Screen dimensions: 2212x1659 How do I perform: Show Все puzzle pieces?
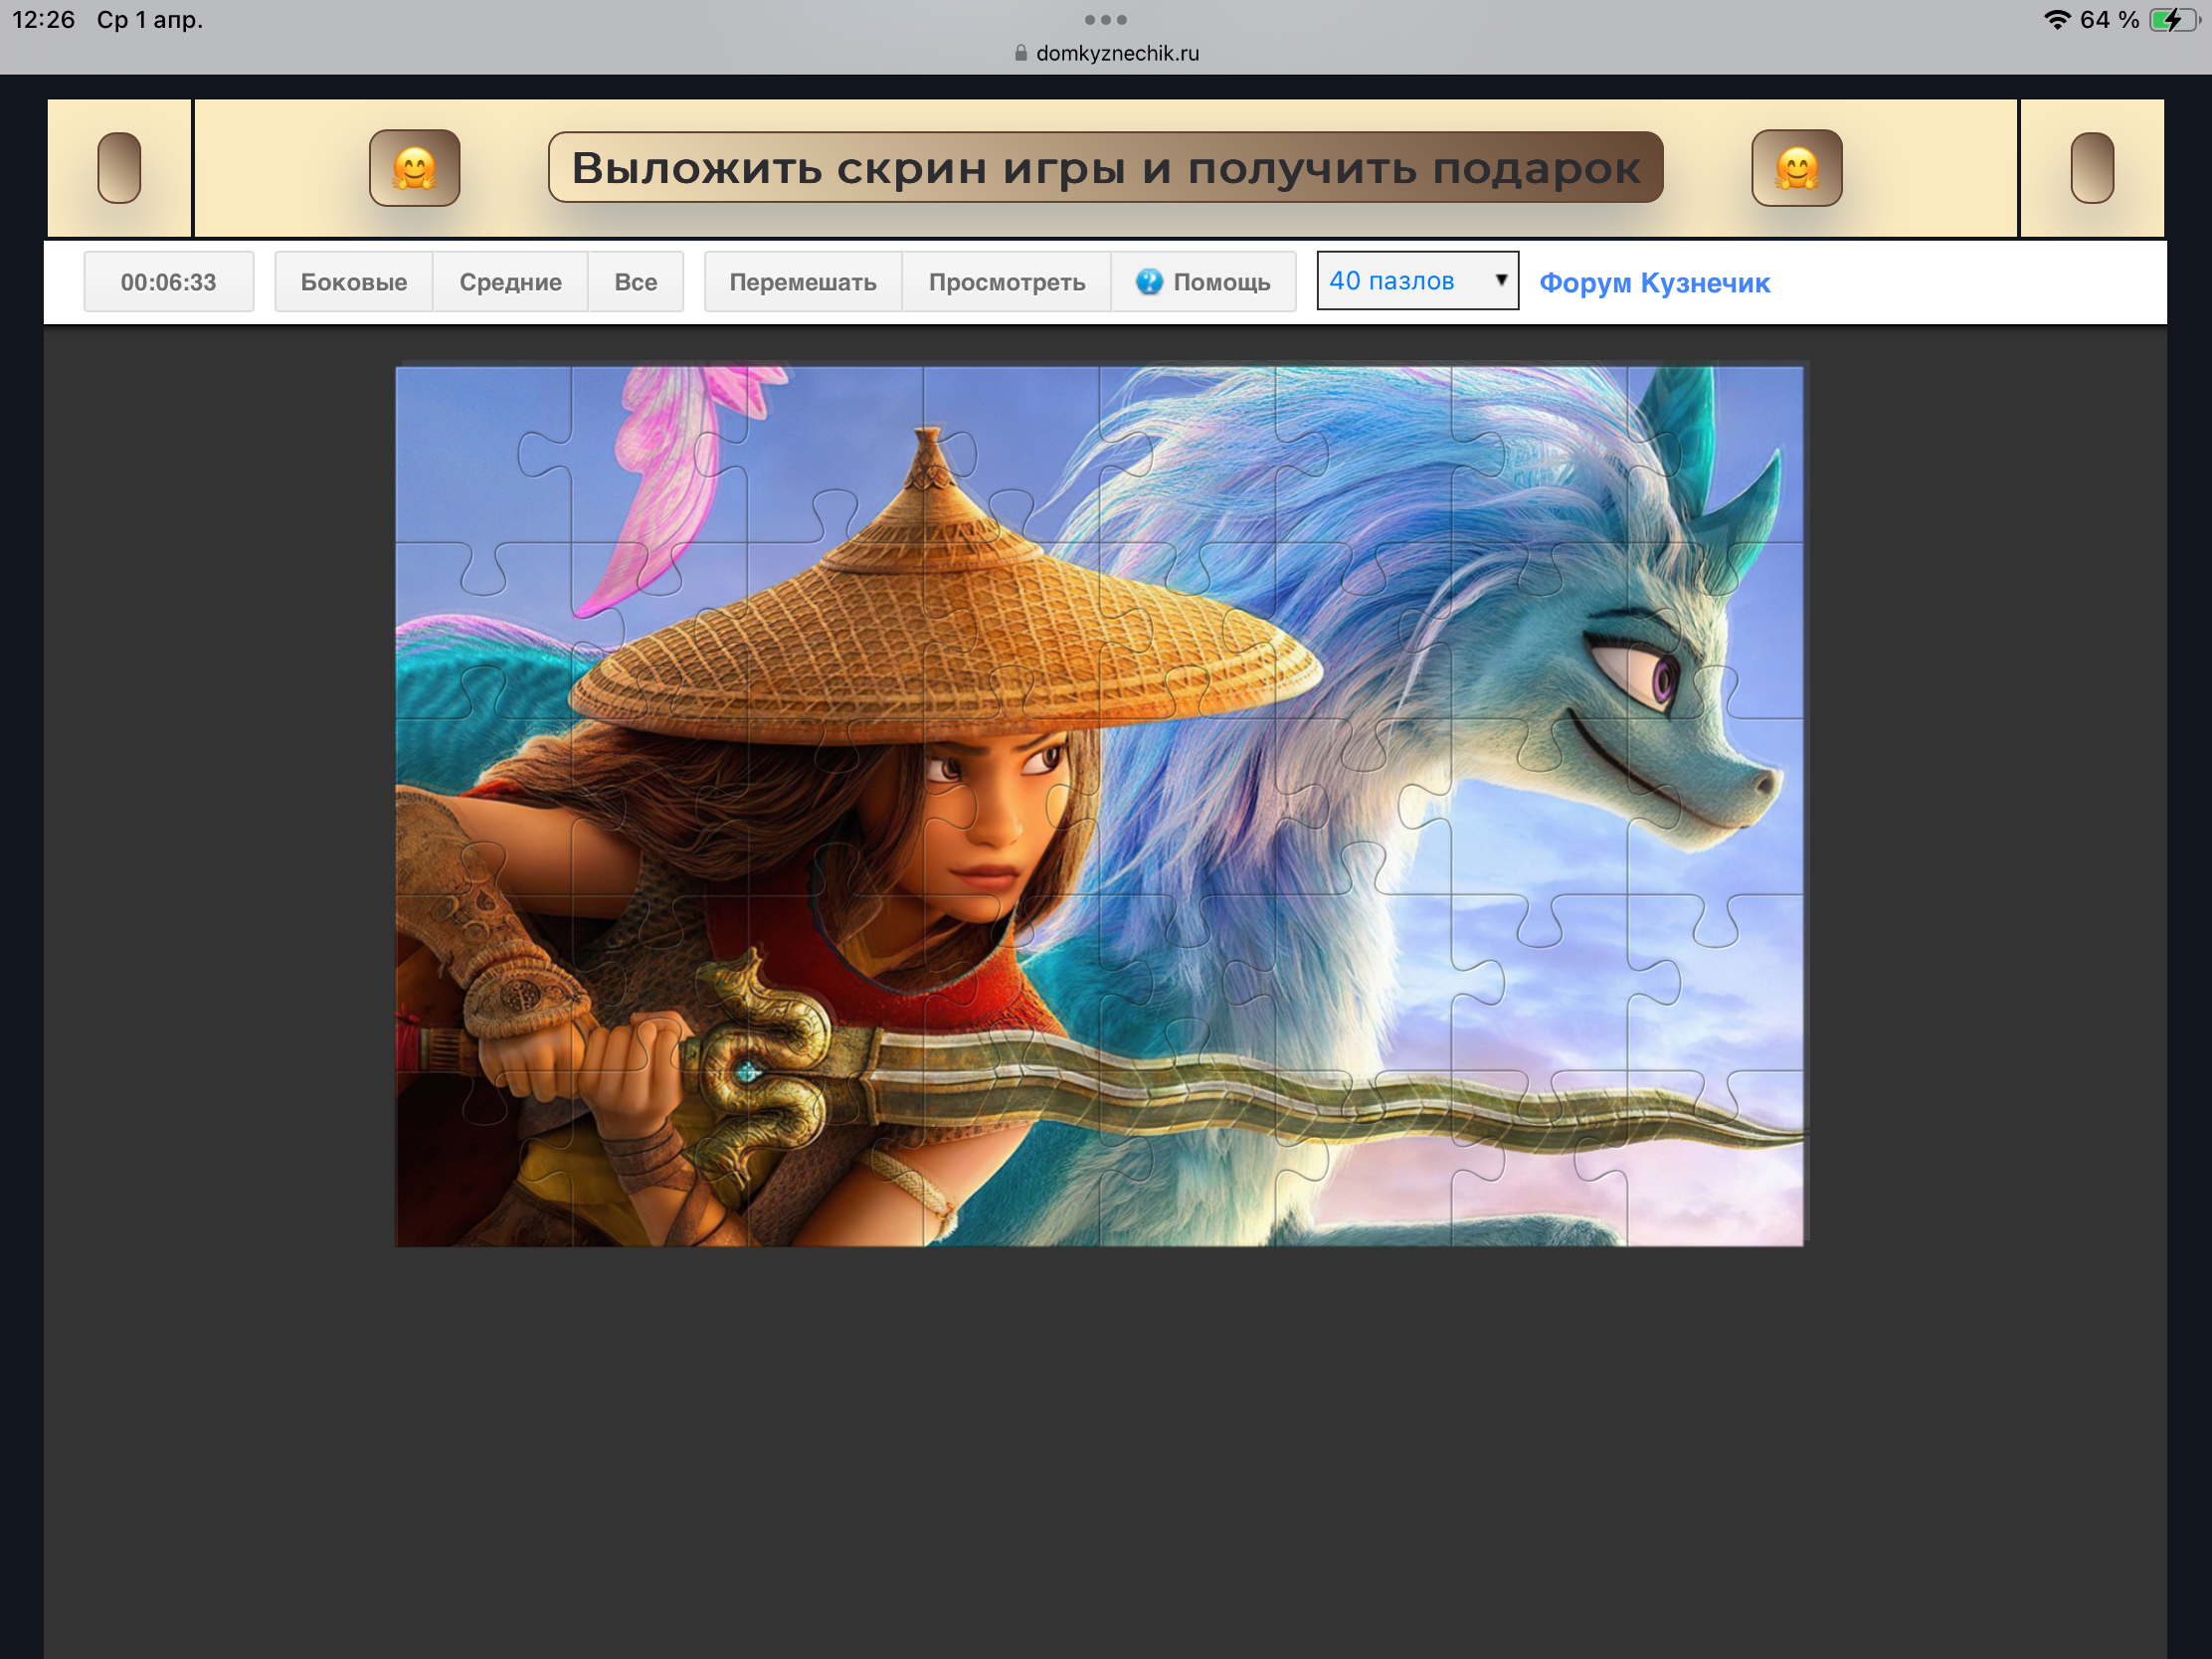tap(635, 282)
